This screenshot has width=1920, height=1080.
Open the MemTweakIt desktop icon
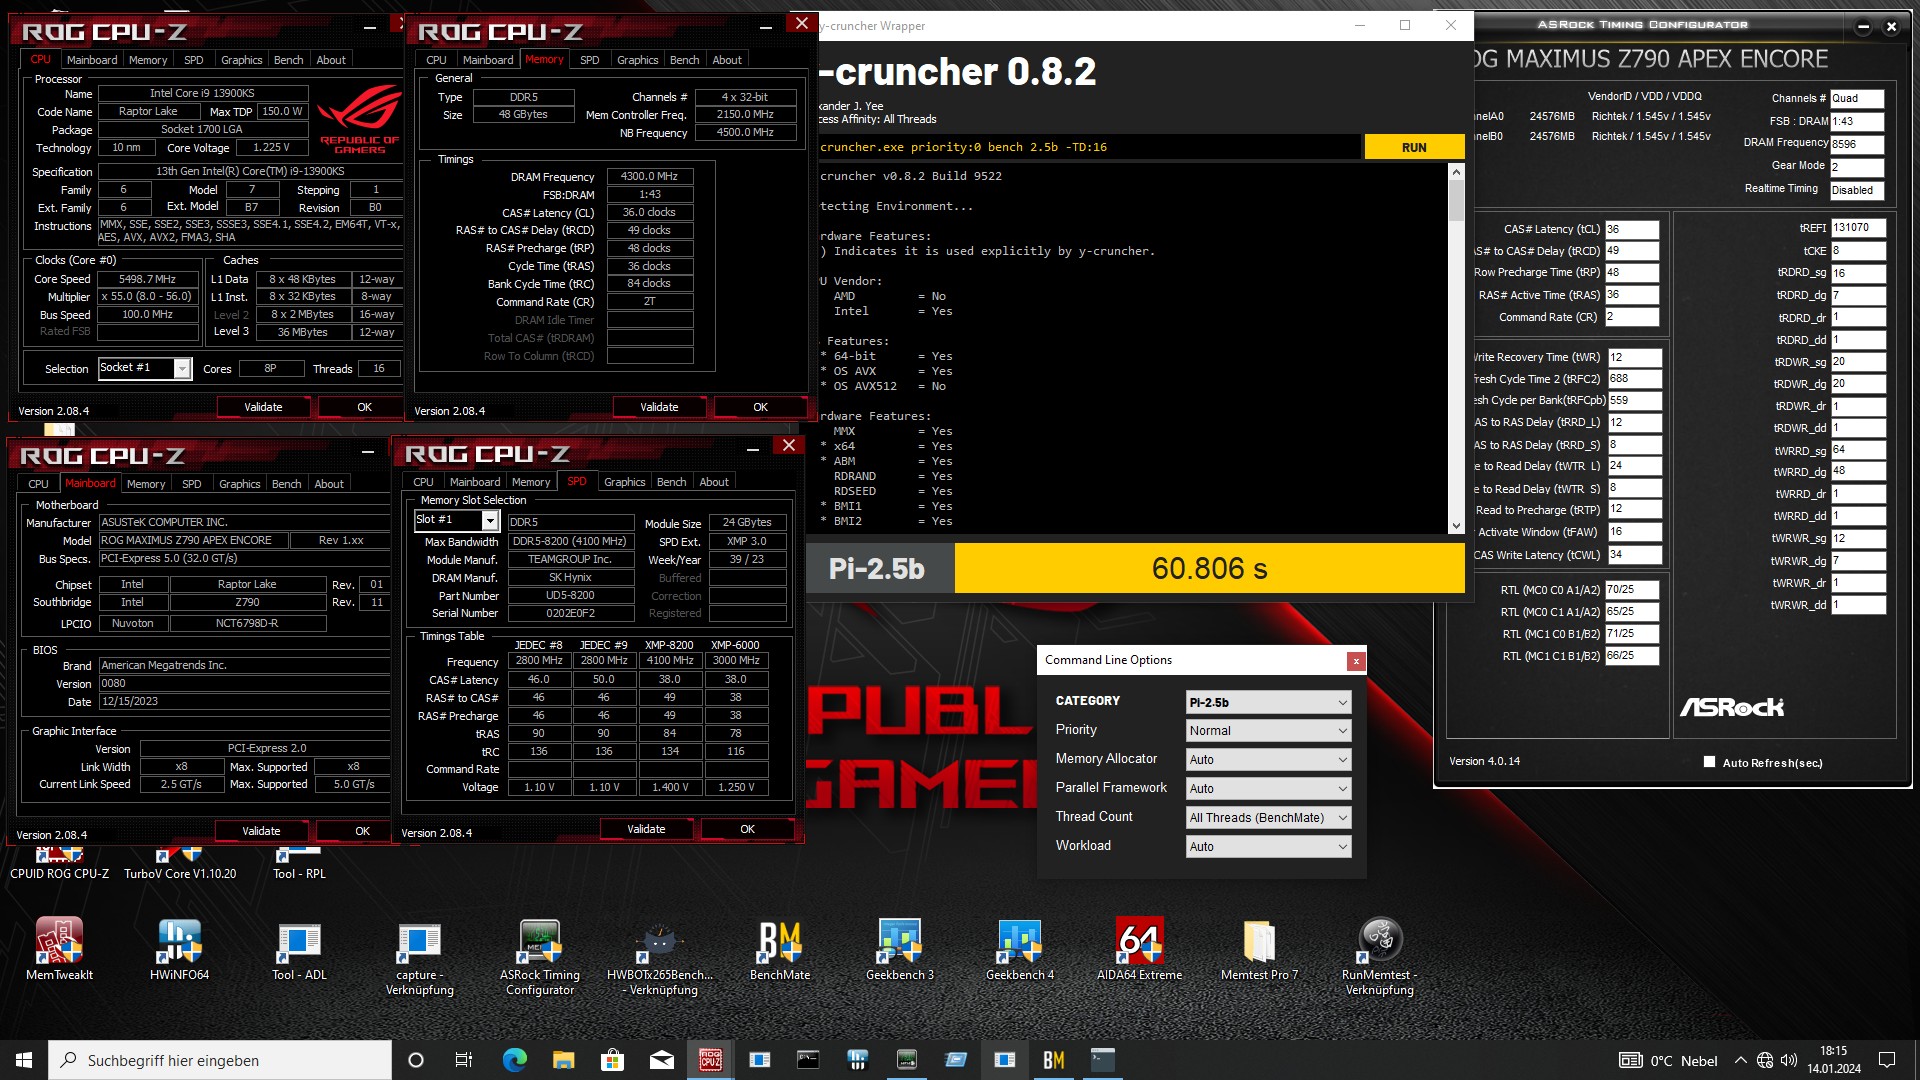pyautogui.click(x=59, y=949)
